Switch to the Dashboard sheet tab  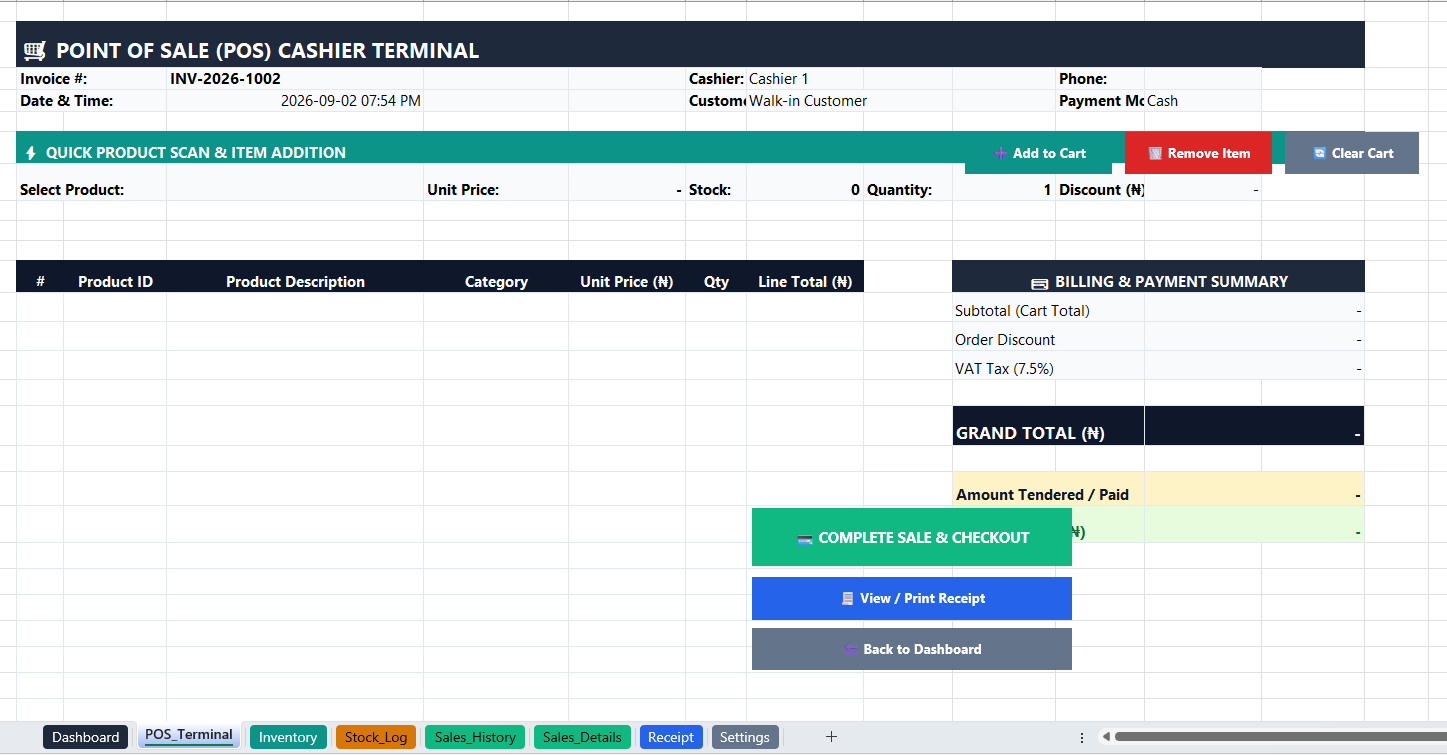[x=86, y=737]
